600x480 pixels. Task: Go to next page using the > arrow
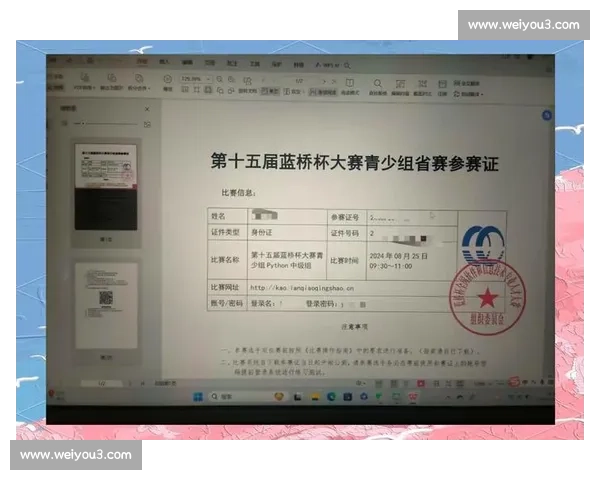pyautogui.click(x=324, y=81)
